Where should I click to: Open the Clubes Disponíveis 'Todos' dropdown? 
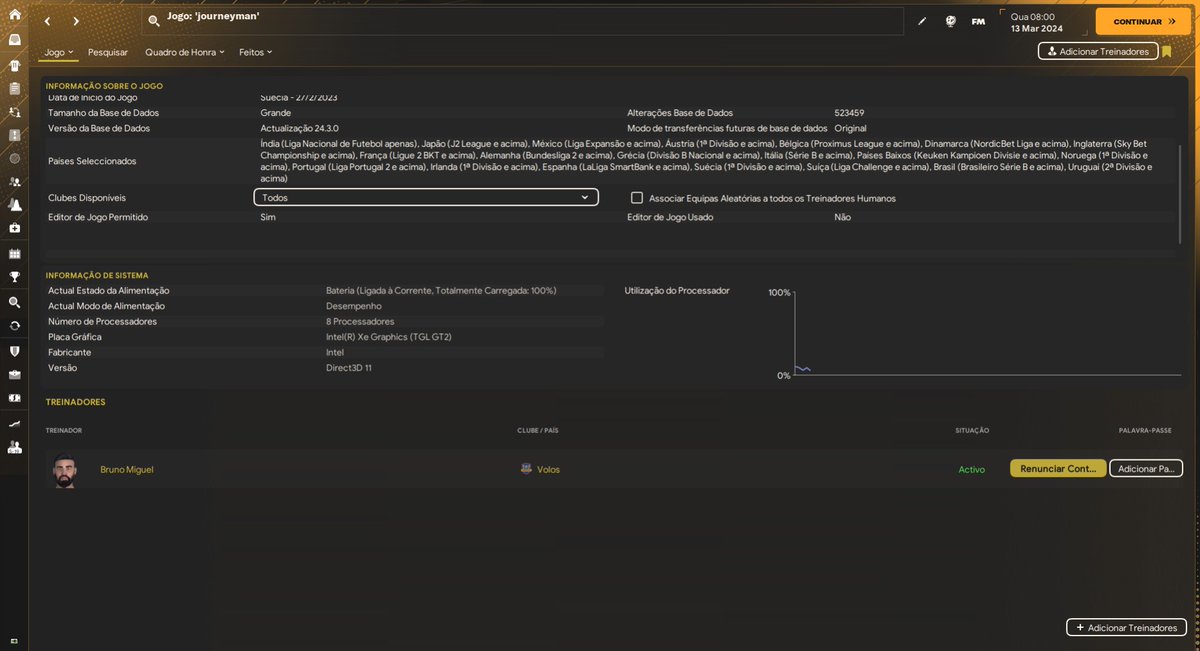(426, 198)
